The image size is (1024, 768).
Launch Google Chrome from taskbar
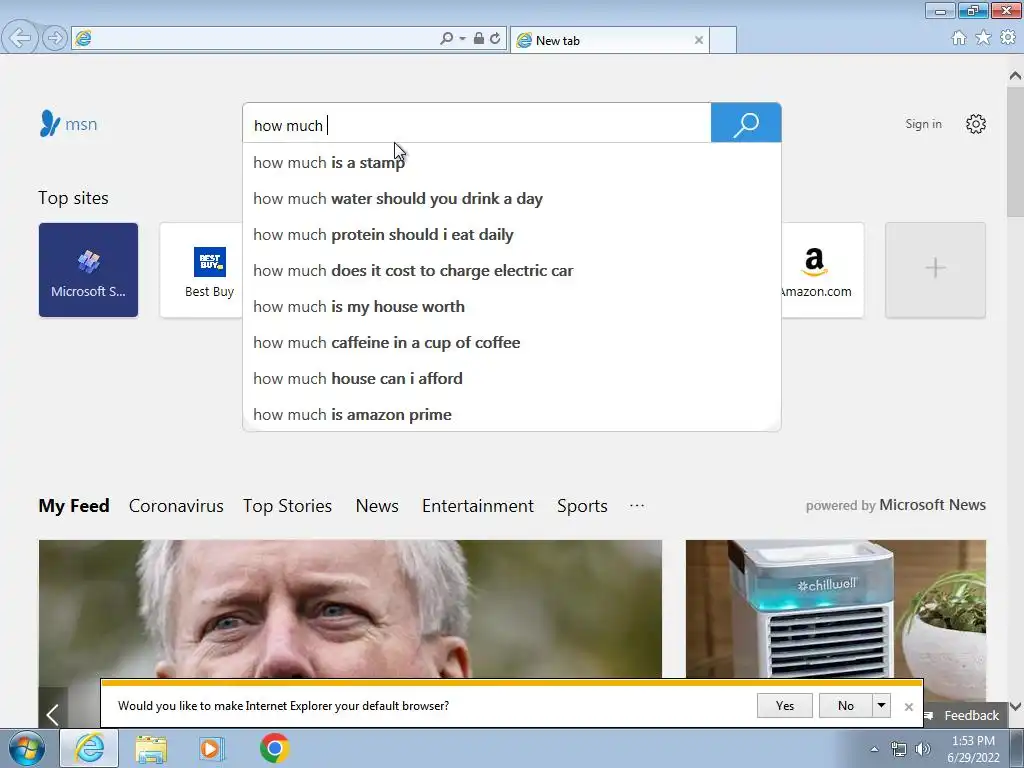coord(274,748)
